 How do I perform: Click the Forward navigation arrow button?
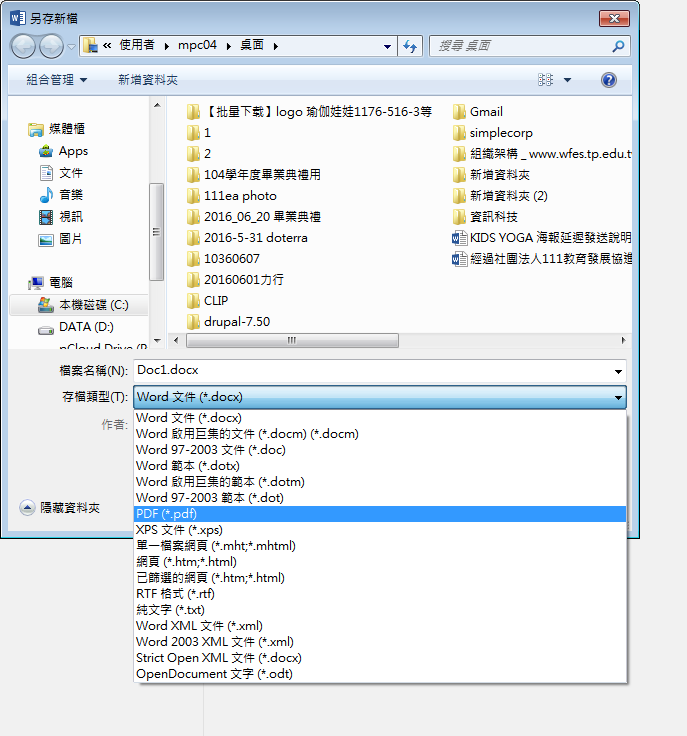click(x=51, y=46)
